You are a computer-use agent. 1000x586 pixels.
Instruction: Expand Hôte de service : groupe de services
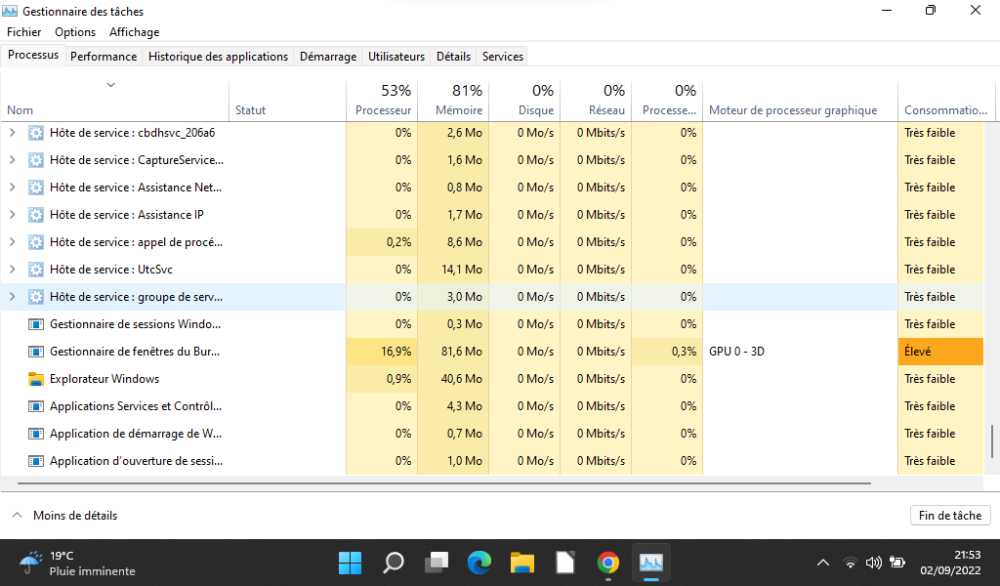tap(13, 297)
